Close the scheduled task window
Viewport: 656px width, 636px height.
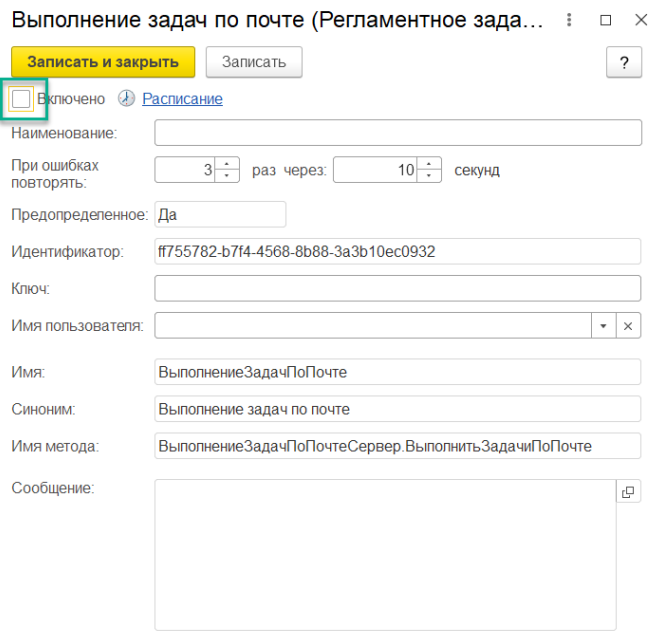(x=637, y=21)
